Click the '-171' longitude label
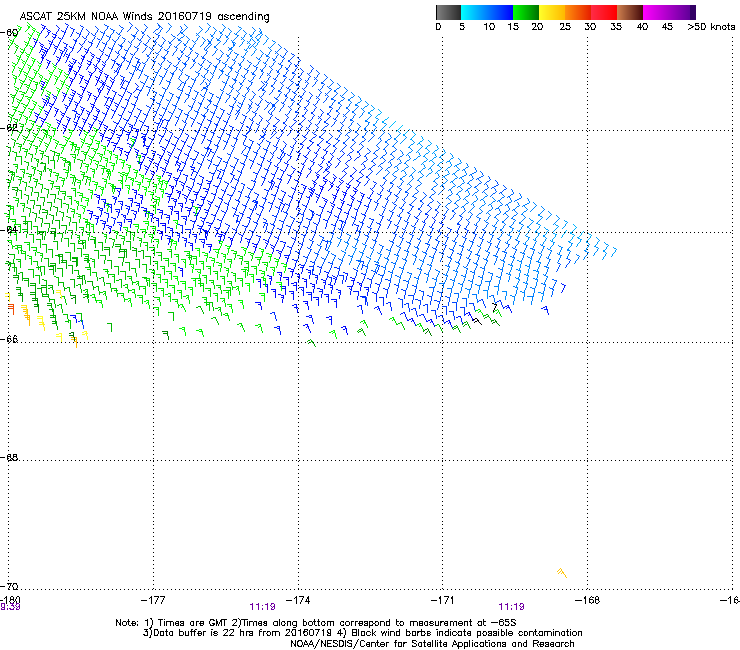Image resolution: width=740 pixels, height=650 pixels. point(443,600)
